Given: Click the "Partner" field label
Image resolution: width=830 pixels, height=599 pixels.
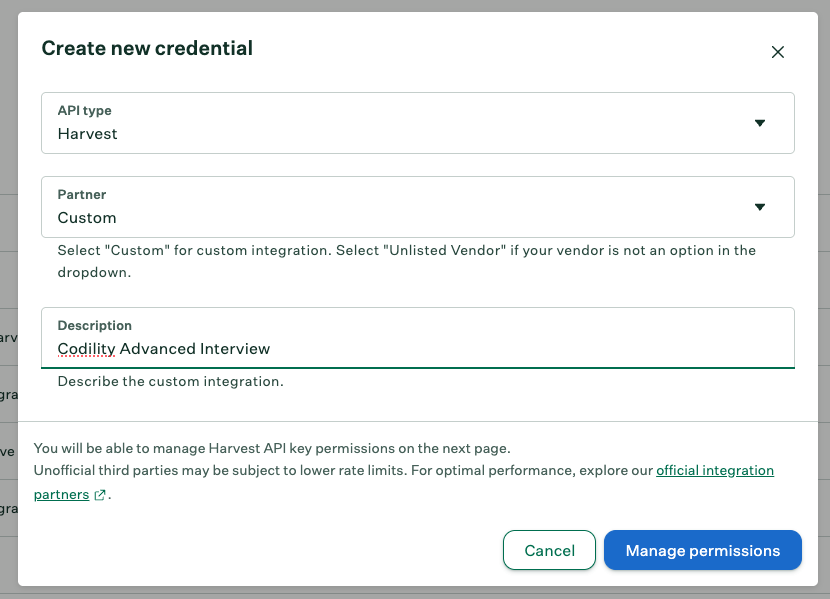Looking at the screenshot, I should pyautogui.click(x=82, y=195).
